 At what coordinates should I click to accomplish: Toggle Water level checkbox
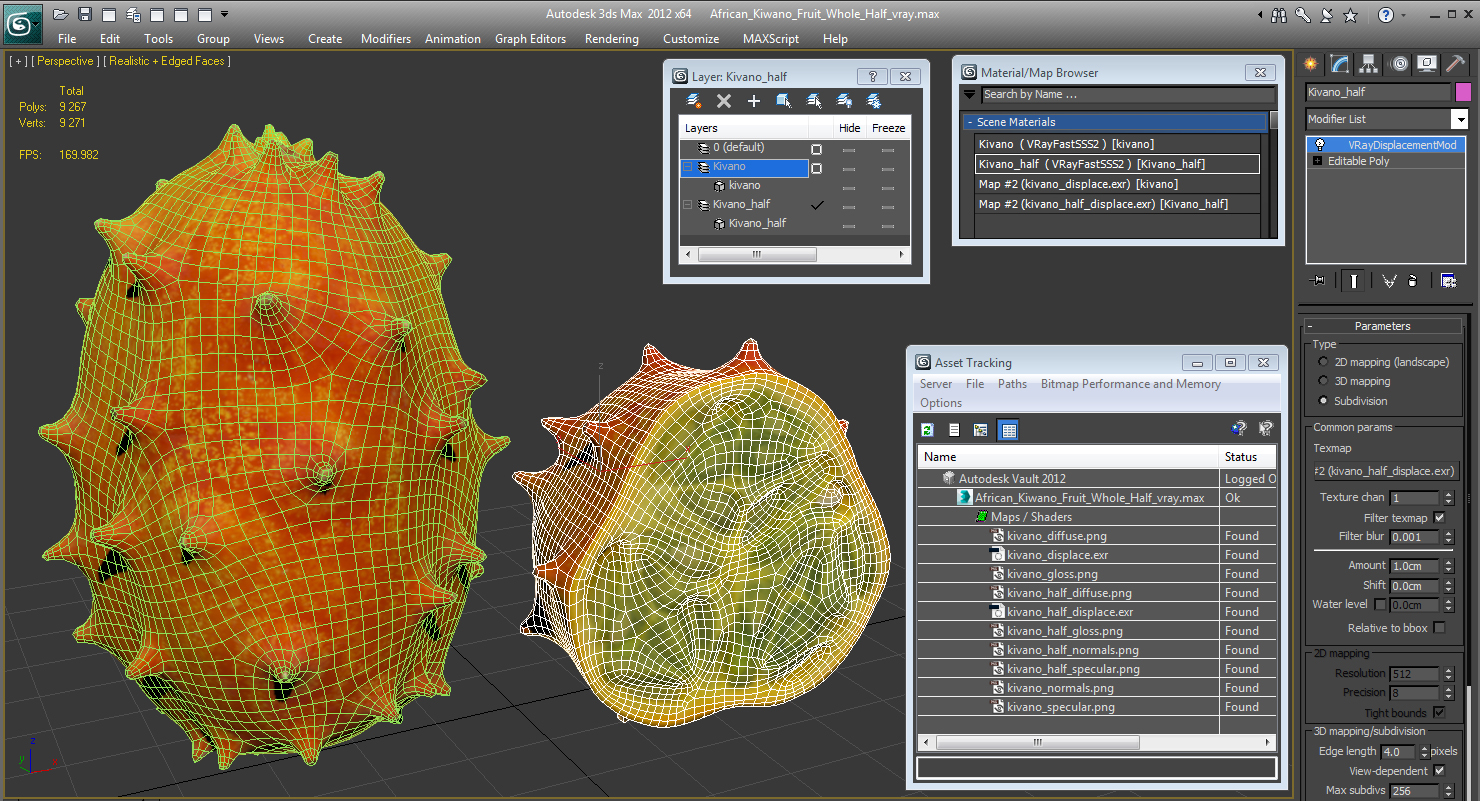(x=1380, y=605)
